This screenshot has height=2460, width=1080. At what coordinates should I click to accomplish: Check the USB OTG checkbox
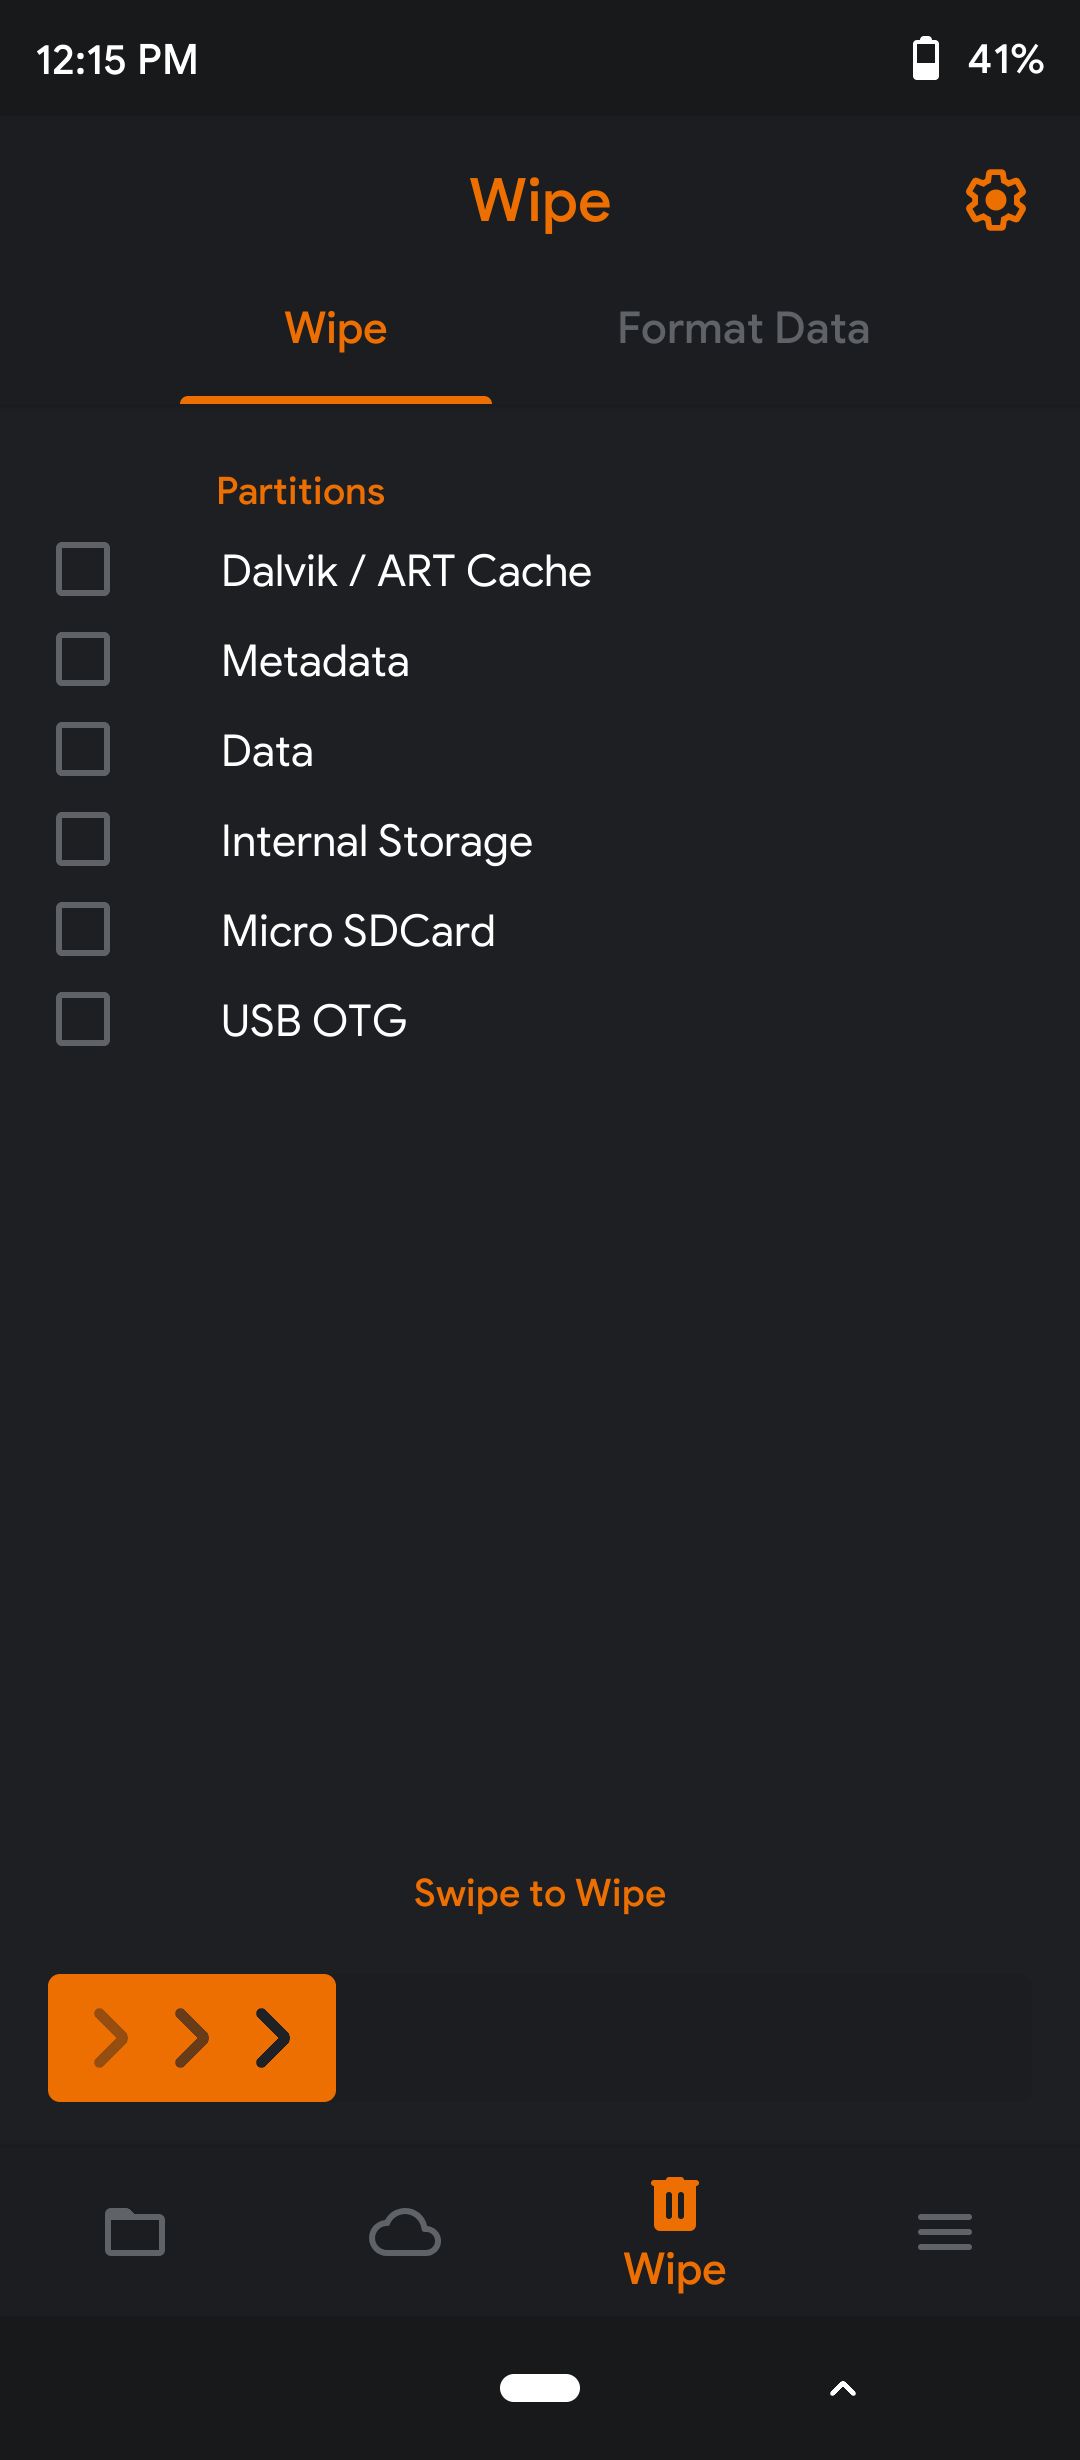click(83, 1020)
